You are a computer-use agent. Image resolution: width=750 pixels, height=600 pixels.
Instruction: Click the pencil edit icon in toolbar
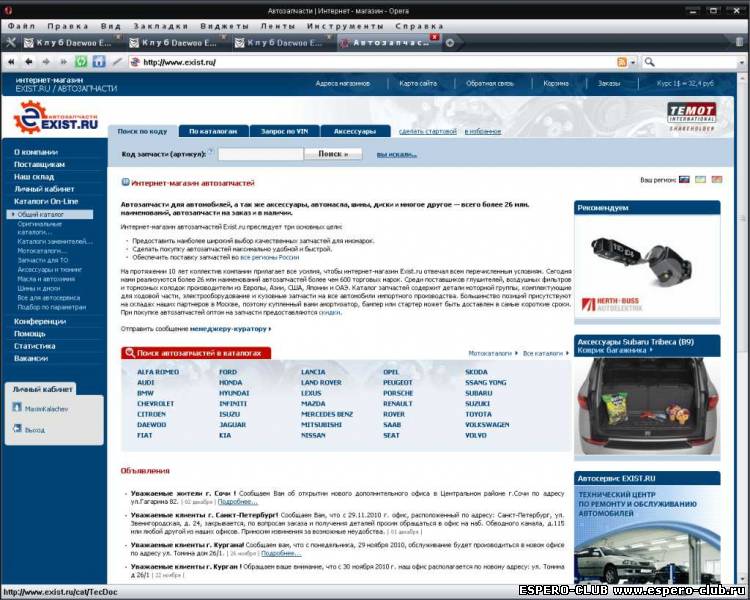117,62
